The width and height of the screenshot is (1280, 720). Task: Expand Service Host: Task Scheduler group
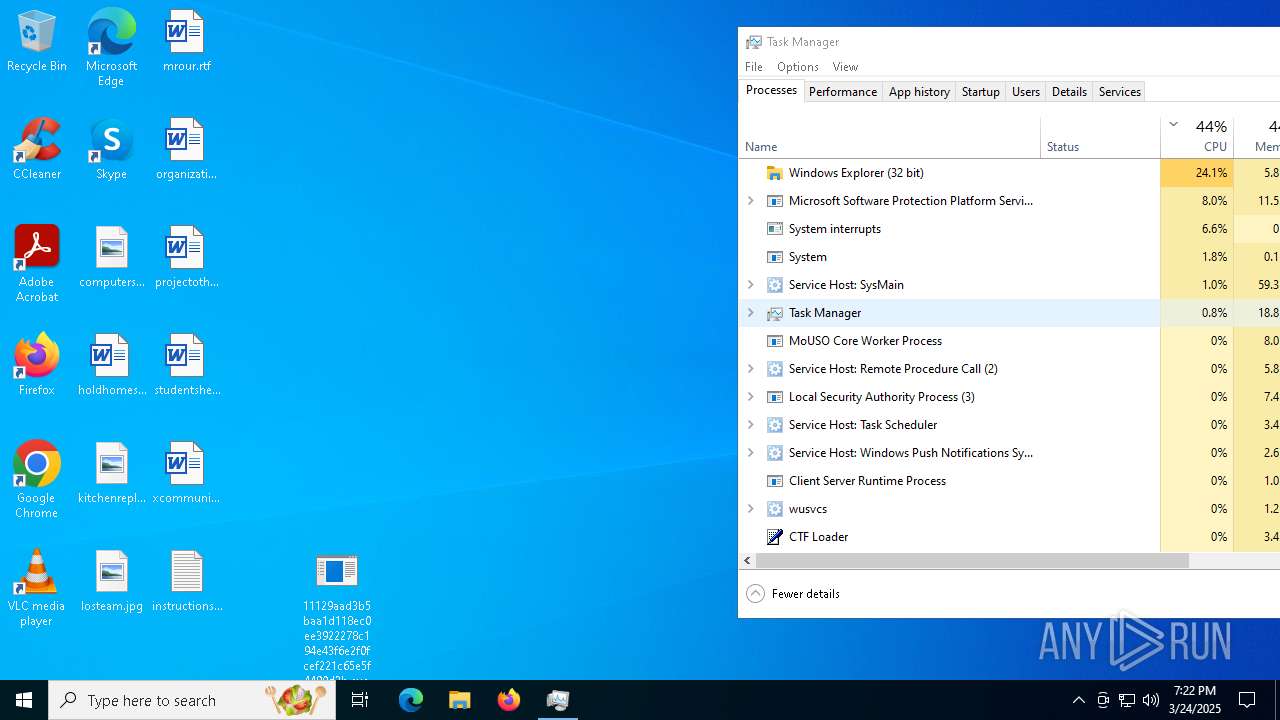tap(751, 425)
